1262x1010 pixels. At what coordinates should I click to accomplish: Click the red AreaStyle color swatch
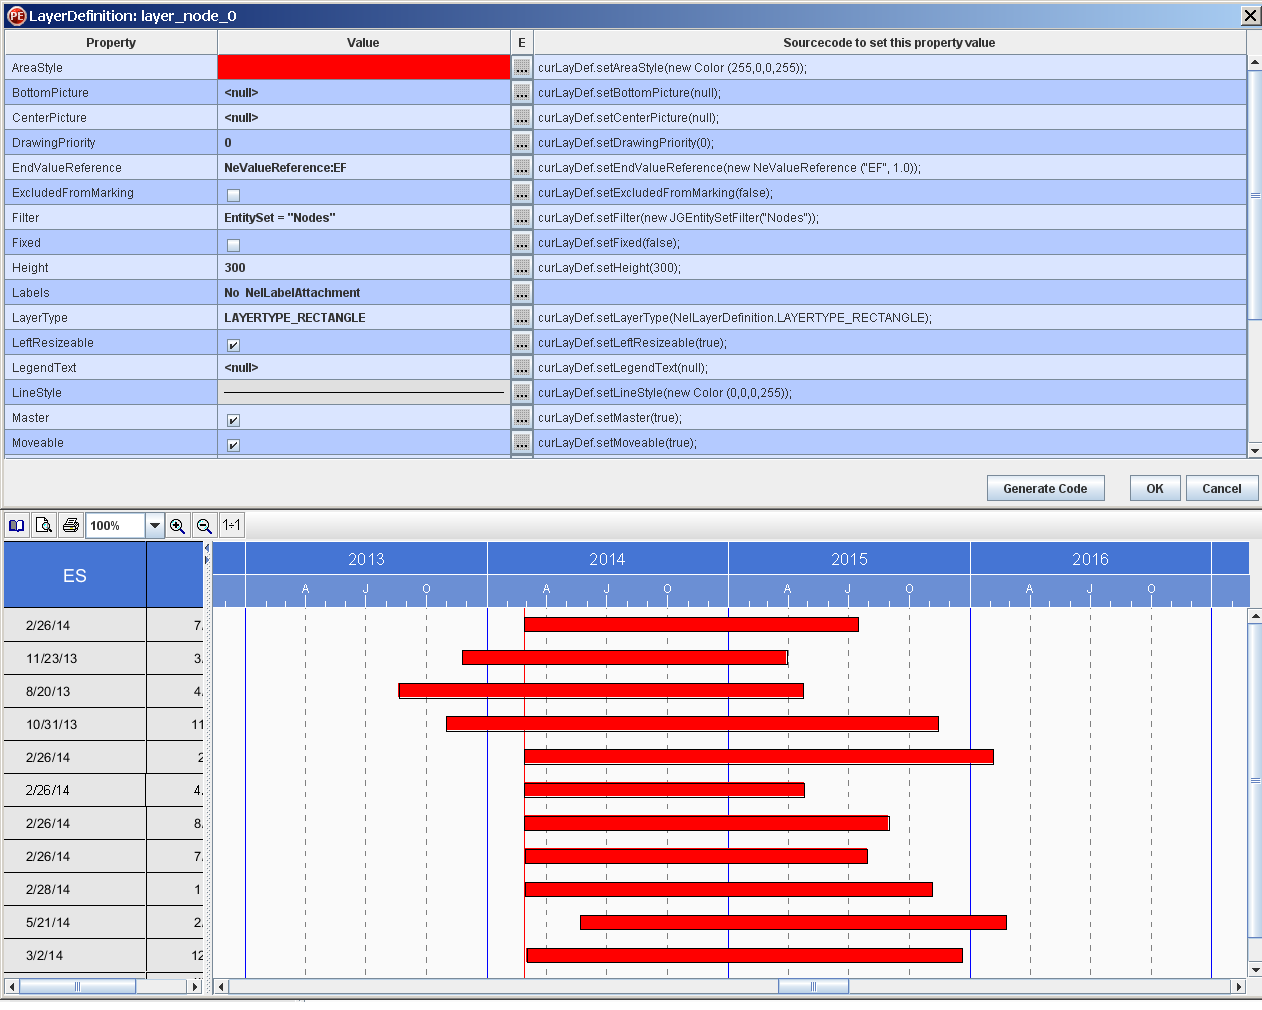363,67
